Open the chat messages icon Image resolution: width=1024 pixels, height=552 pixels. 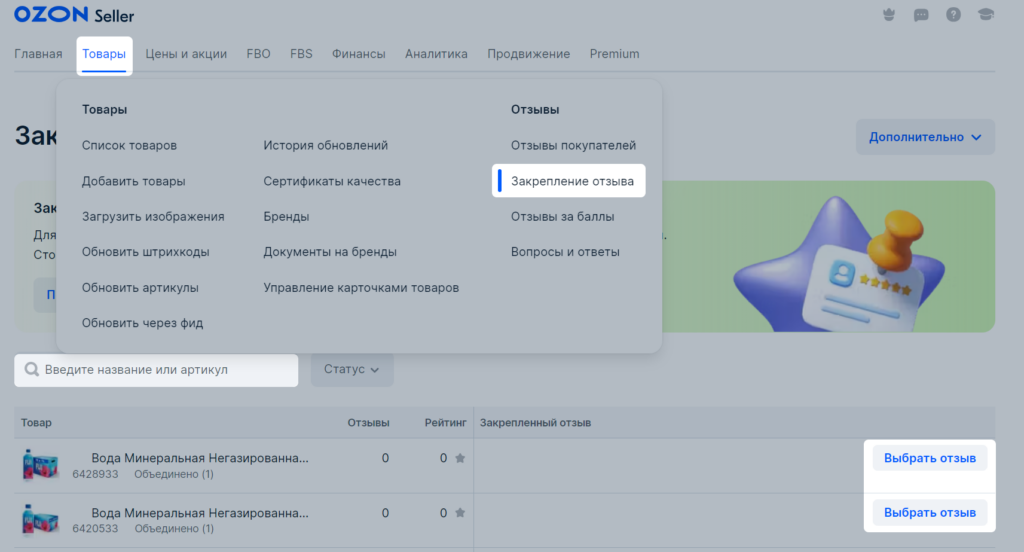(x=921, y=14)
